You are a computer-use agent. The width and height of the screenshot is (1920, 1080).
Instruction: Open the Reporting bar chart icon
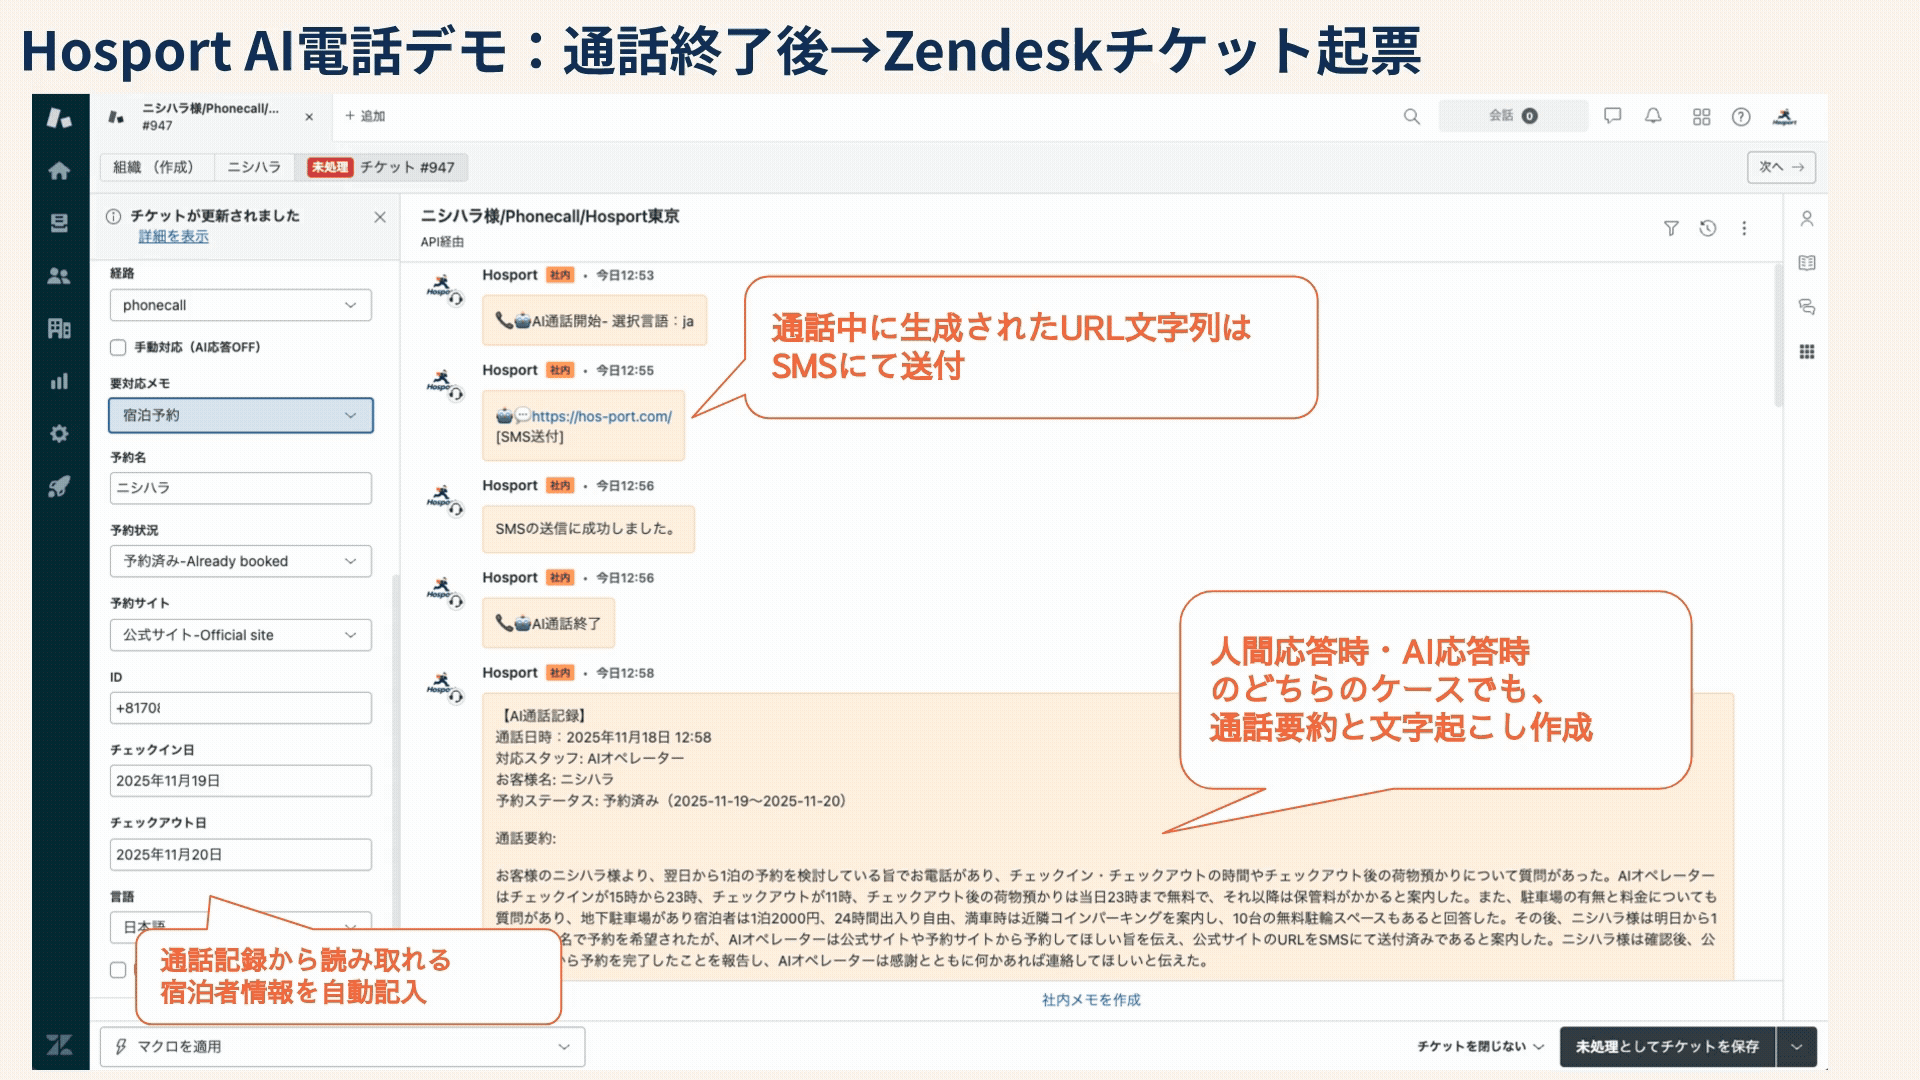point(59,381)
